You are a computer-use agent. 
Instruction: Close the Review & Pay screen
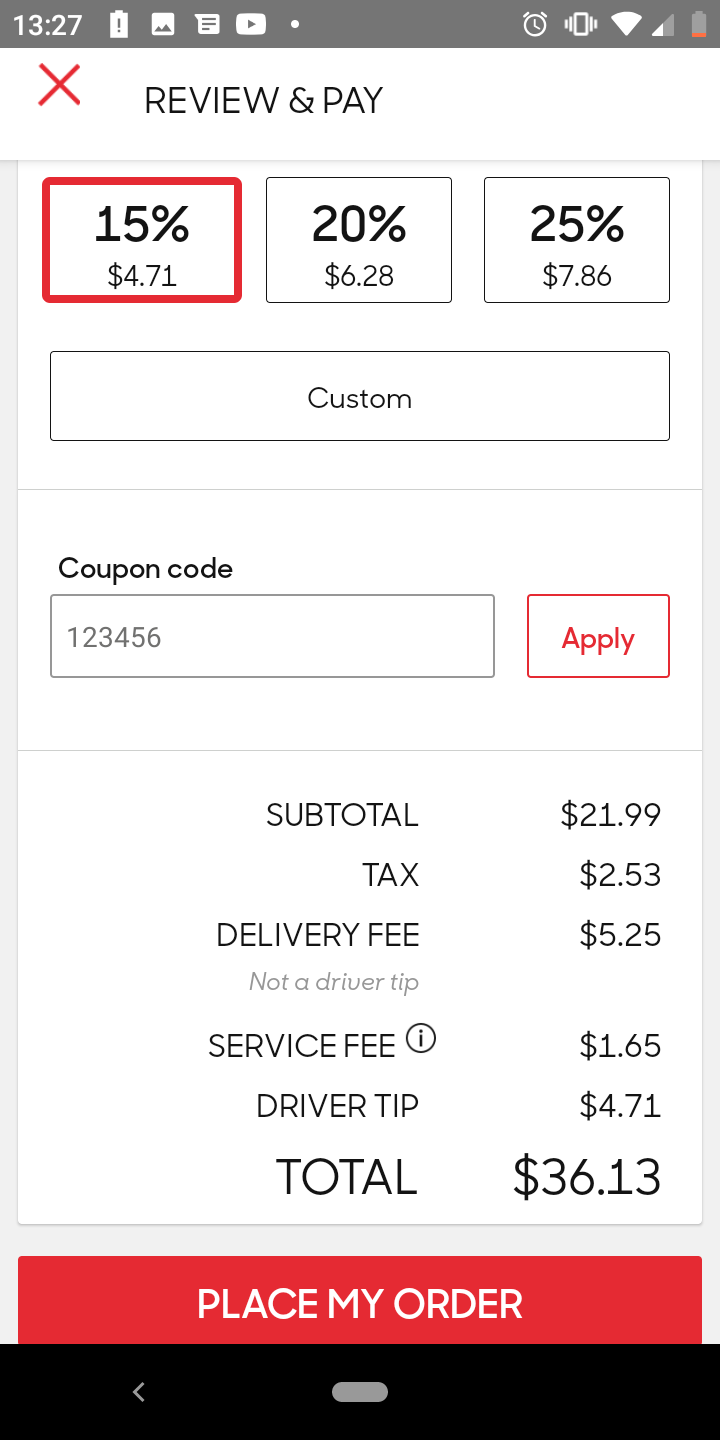(x=59, y=85)
